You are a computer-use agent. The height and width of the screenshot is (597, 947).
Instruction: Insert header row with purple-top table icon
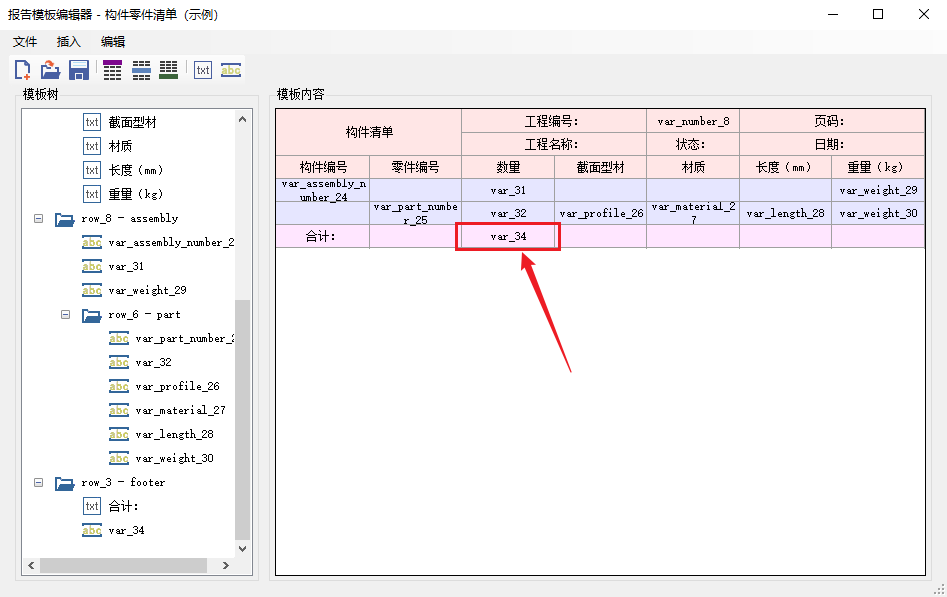(112, 70)
